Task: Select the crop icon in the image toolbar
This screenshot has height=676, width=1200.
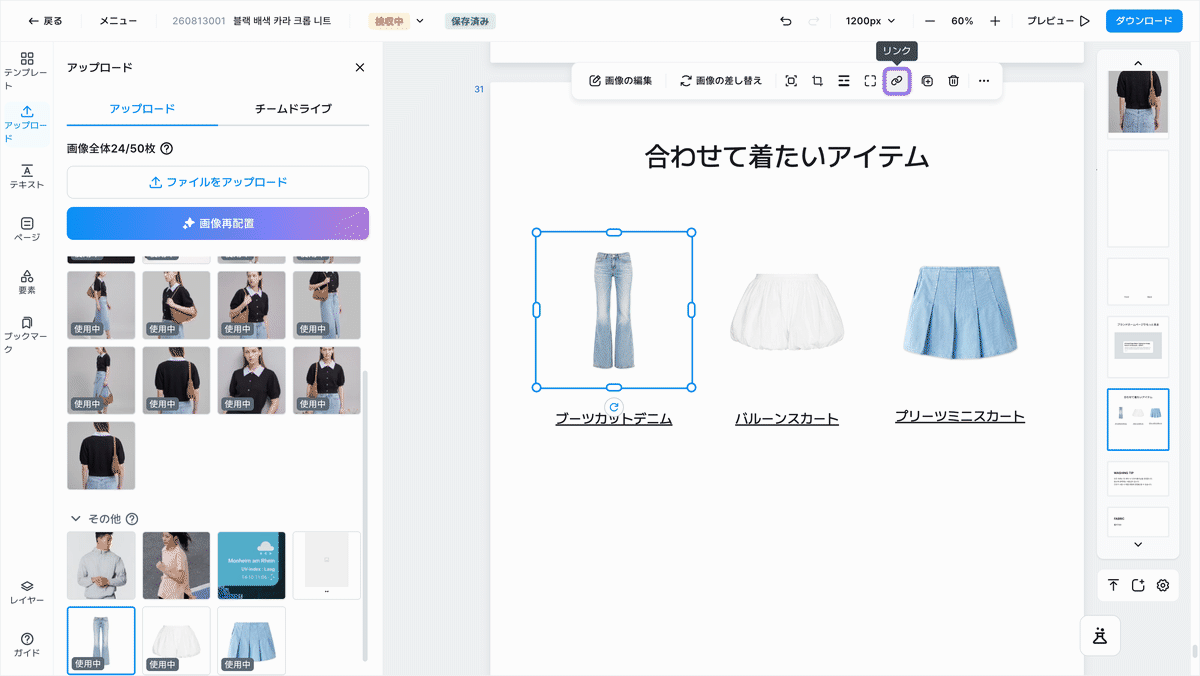Action: pos(817,81)
